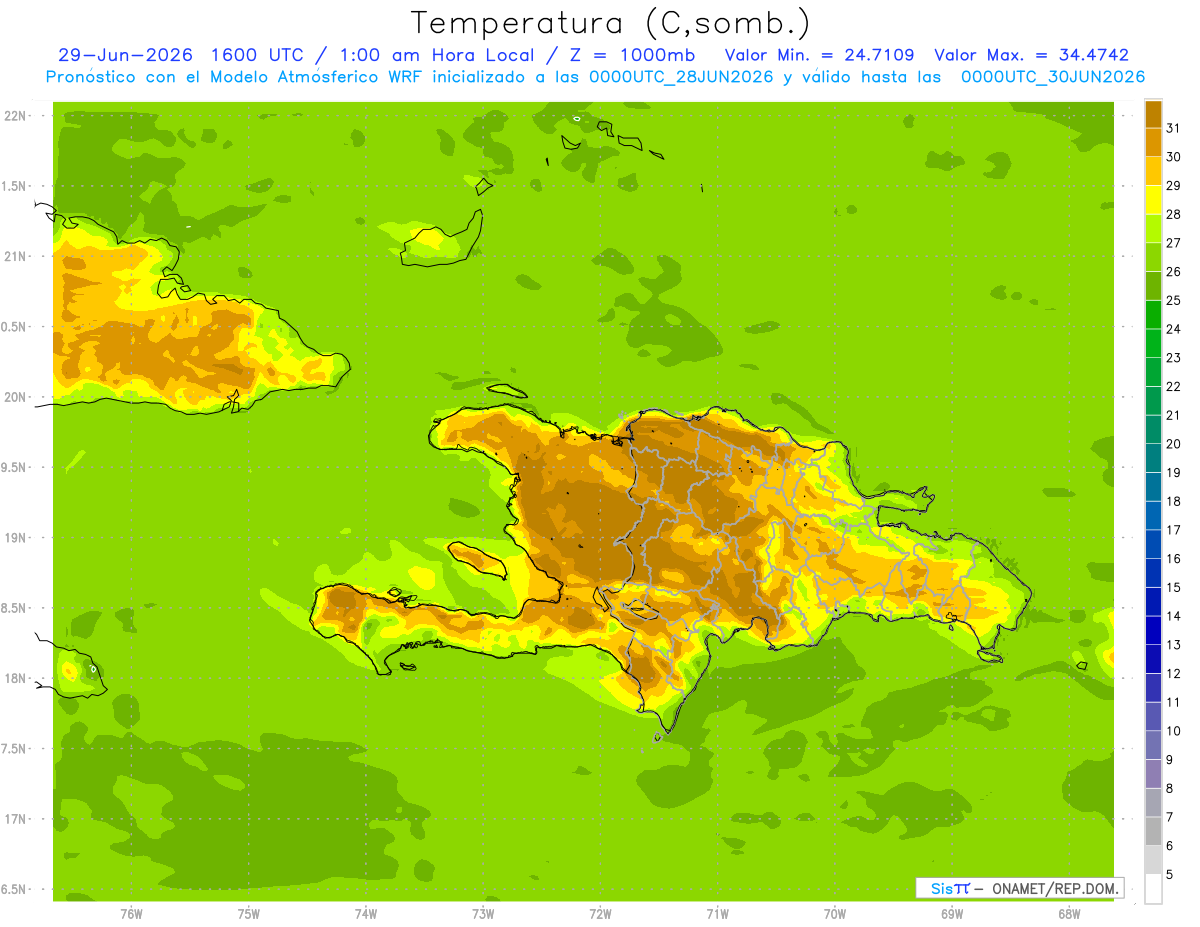
Task: Click legend value '15'
Action: click(1173, 587)
